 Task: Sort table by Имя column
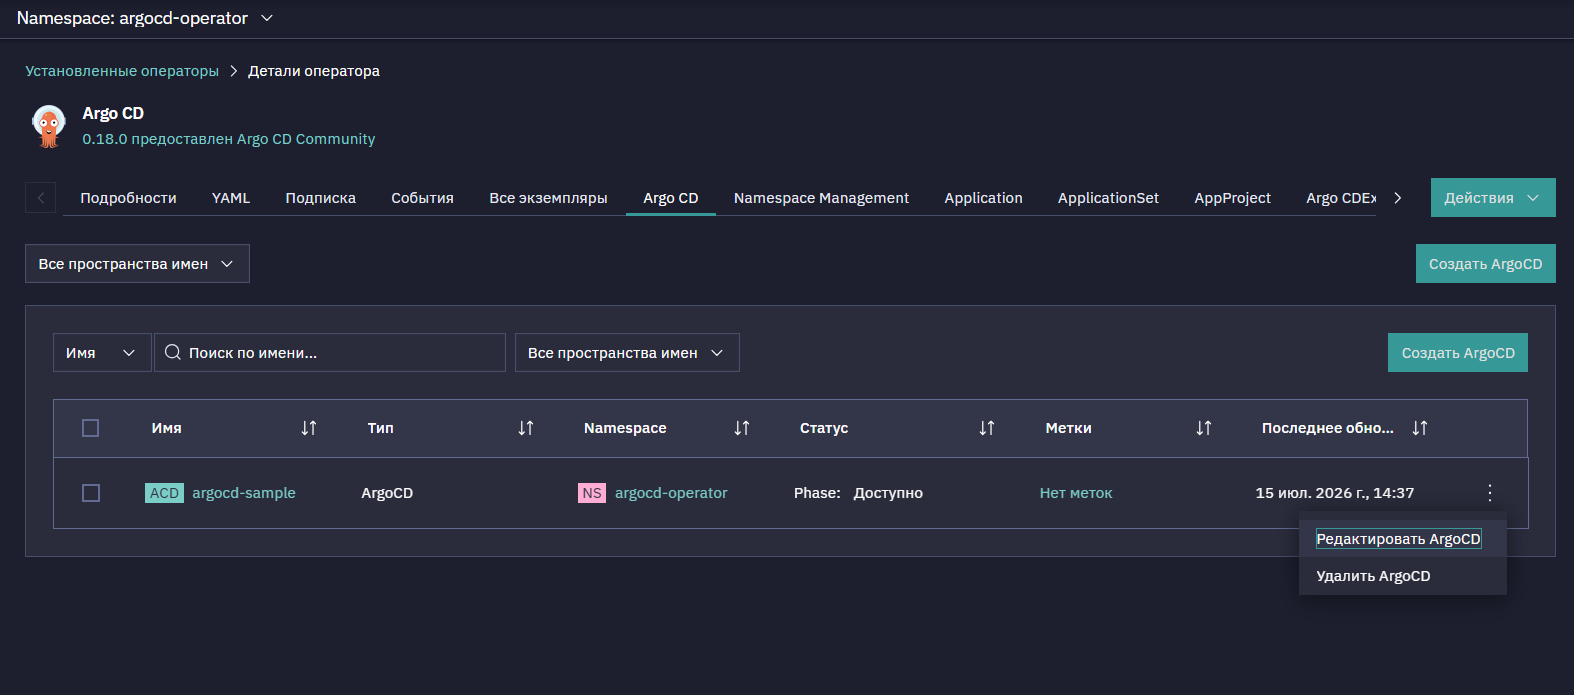coord(309,428)
